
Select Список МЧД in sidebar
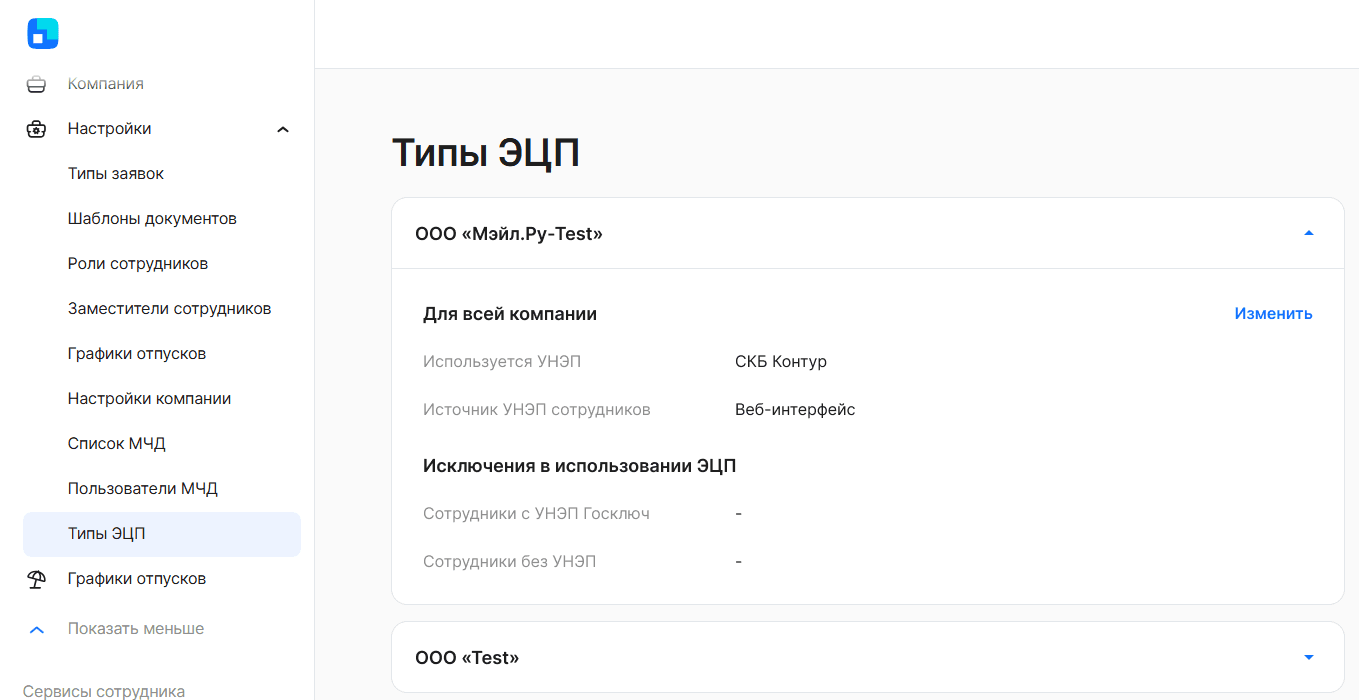pyautogui.click(x=117, y=444)
